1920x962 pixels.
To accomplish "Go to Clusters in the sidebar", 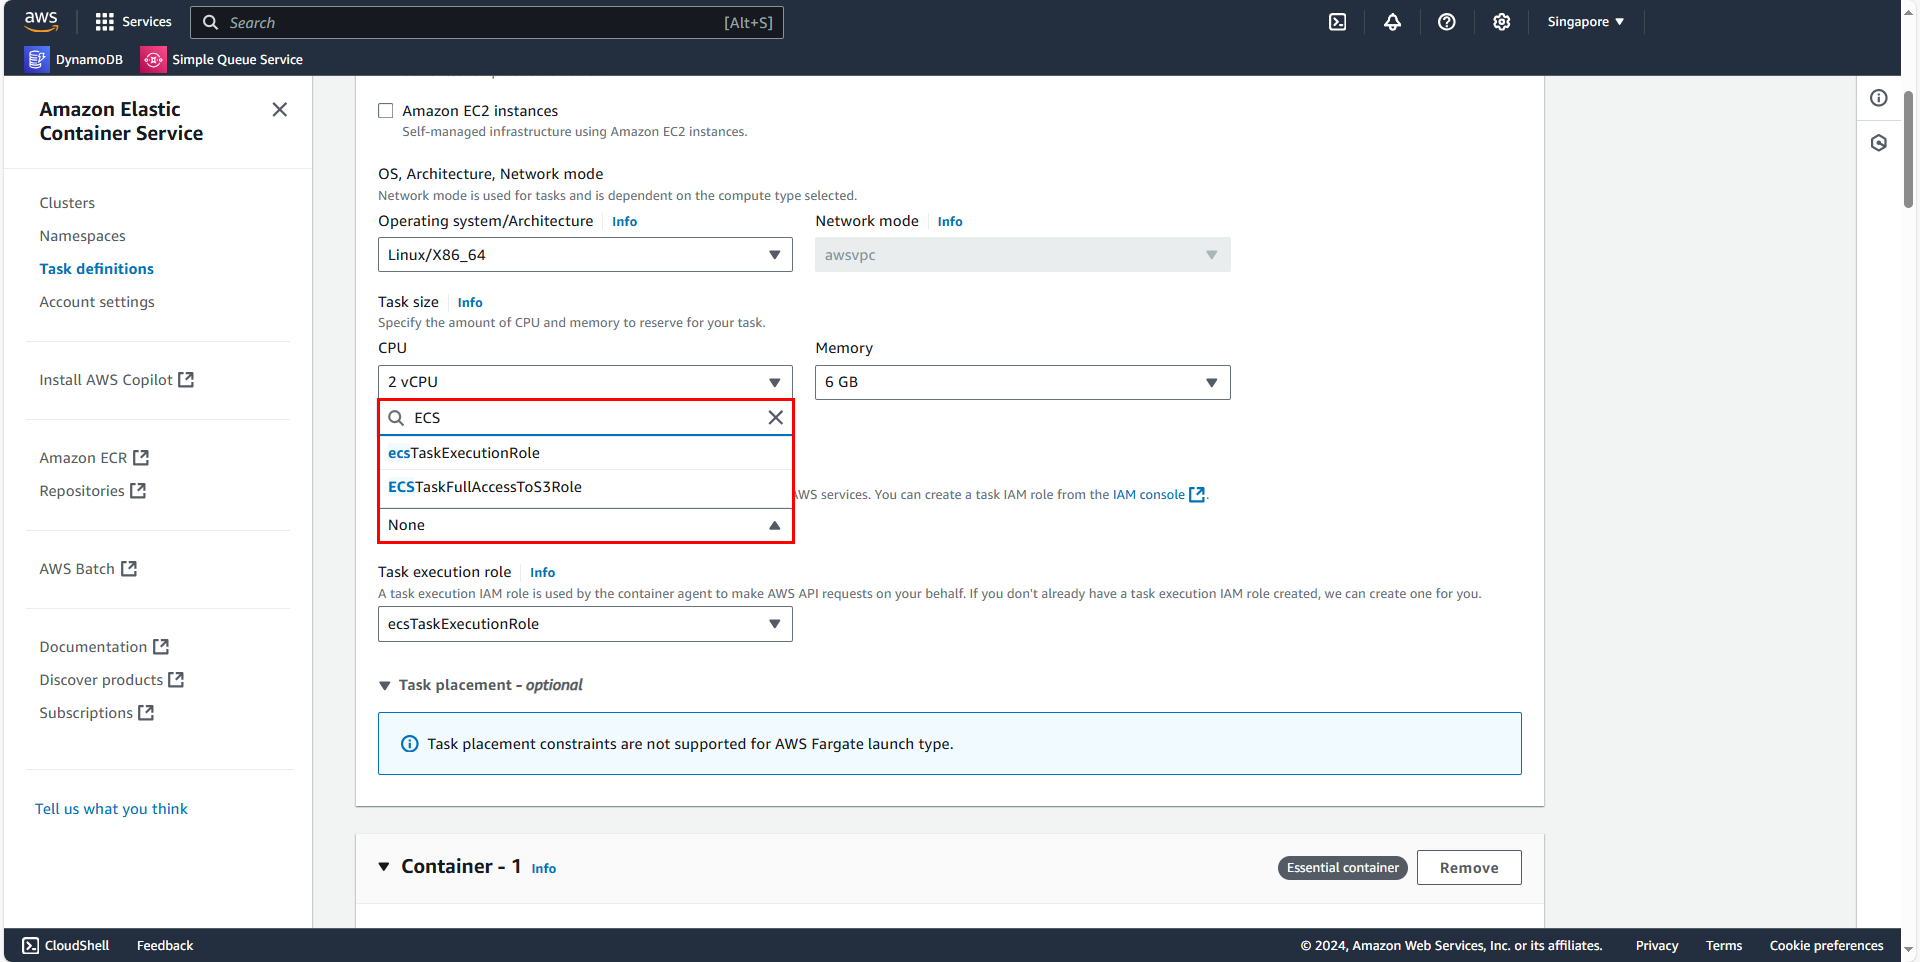I will click(67, 203).
